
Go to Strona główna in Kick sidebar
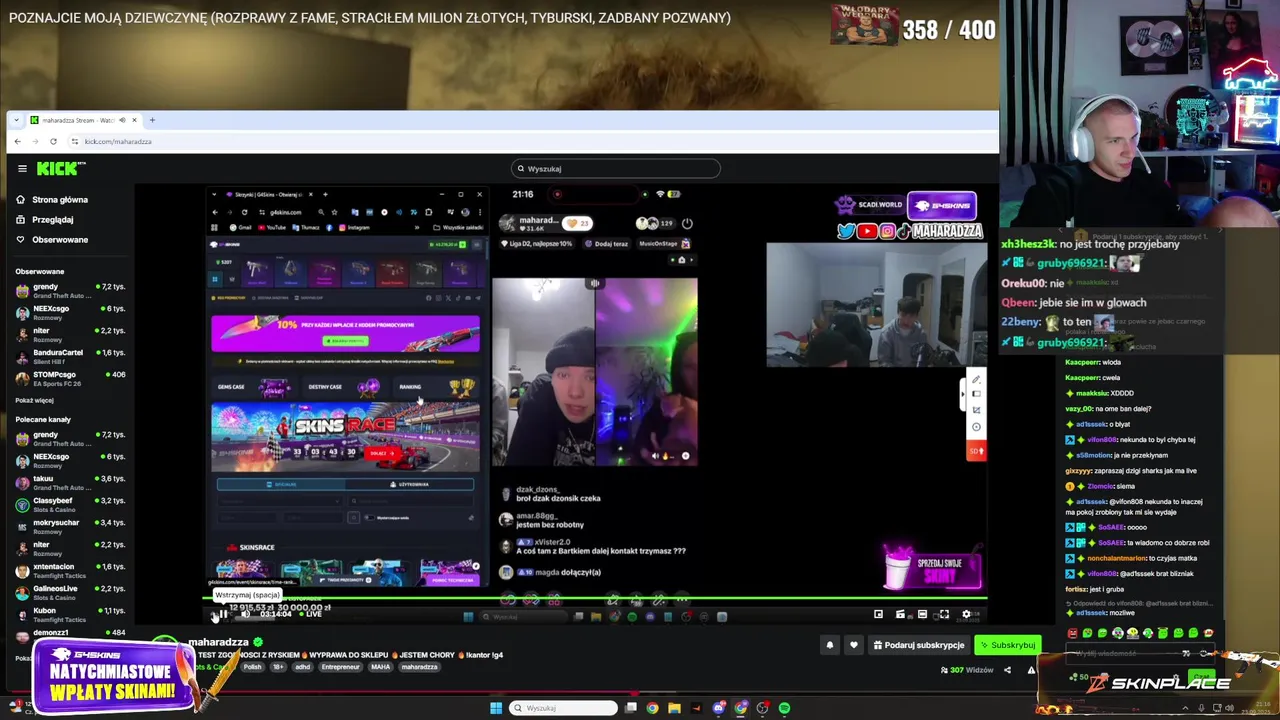[52, 200]
